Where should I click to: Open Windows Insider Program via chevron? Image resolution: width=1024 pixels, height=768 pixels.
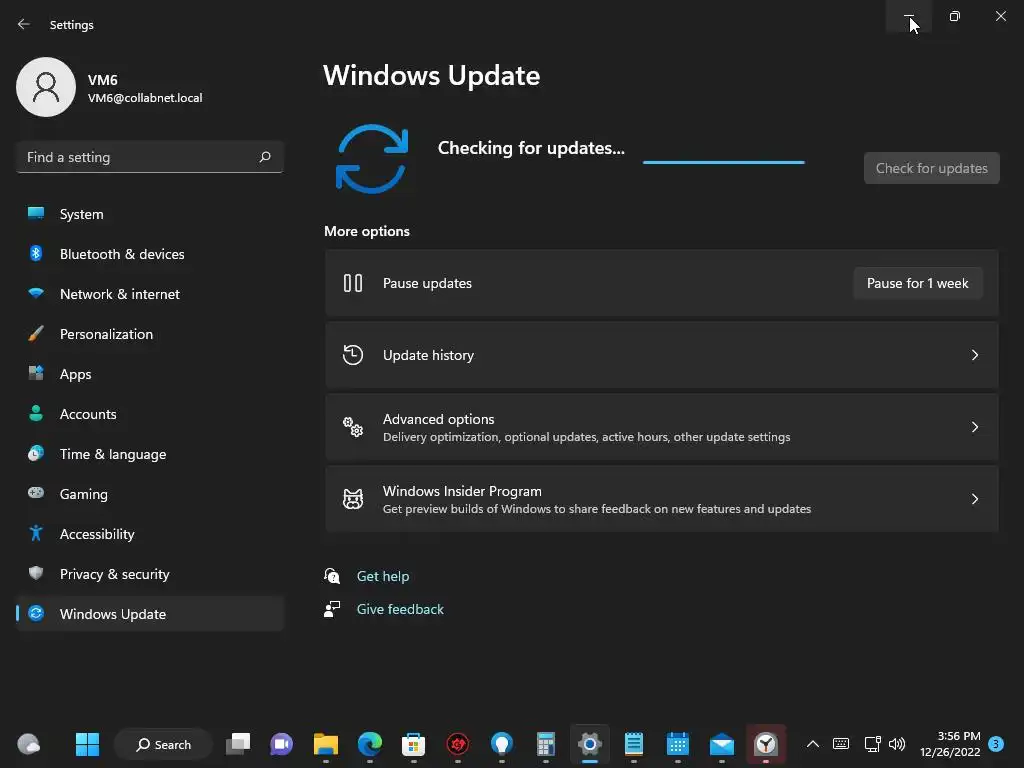click(974, 499)
